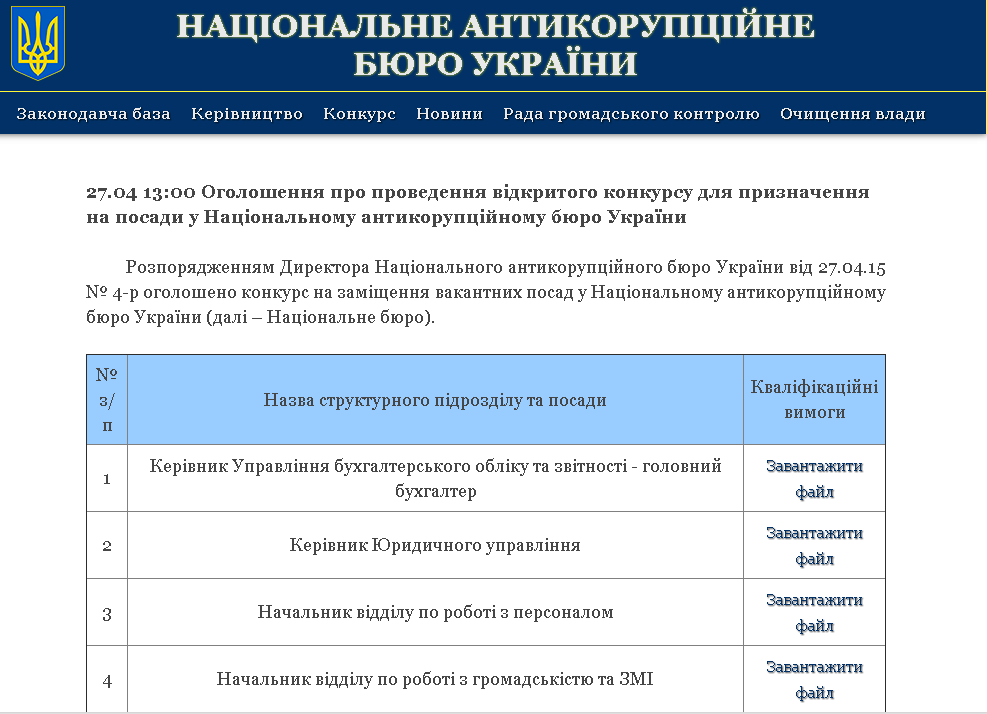The height and width of the screenshot is (714, 987).
Task: Go to the "Керівництво" section
Action: [247, 114]
